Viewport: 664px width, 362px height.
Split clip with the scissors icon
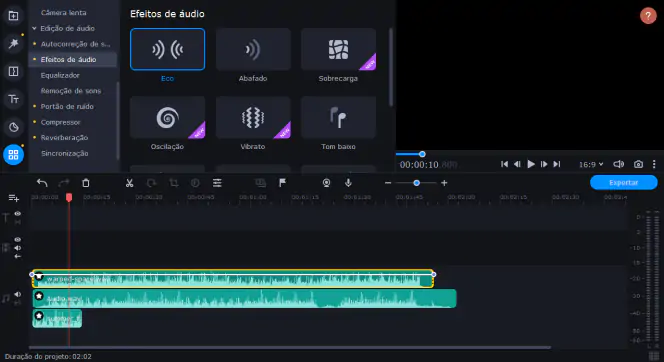[130, 183]
